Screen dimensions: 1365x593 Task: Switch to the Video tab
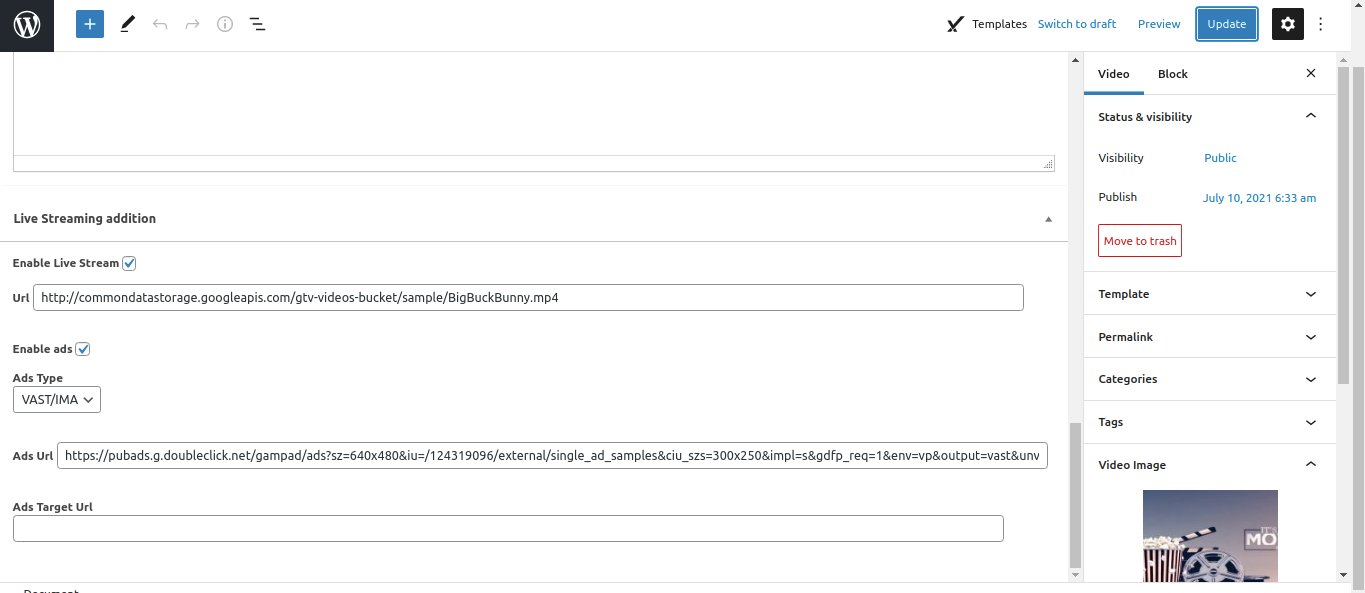tap(1114, 74)
